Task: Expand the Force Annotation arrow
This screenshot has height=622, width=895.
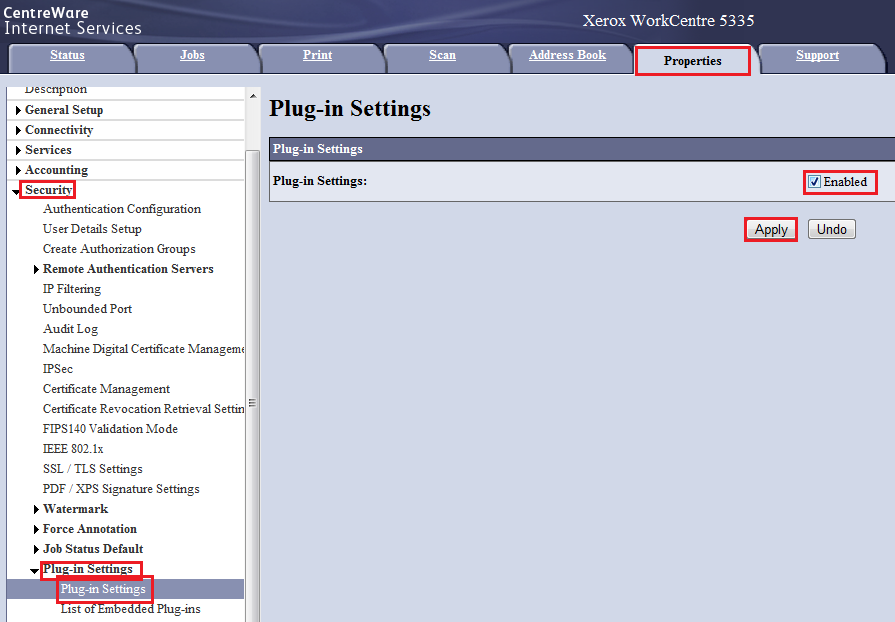Action: pyautogui.click(x=36, y=529)
